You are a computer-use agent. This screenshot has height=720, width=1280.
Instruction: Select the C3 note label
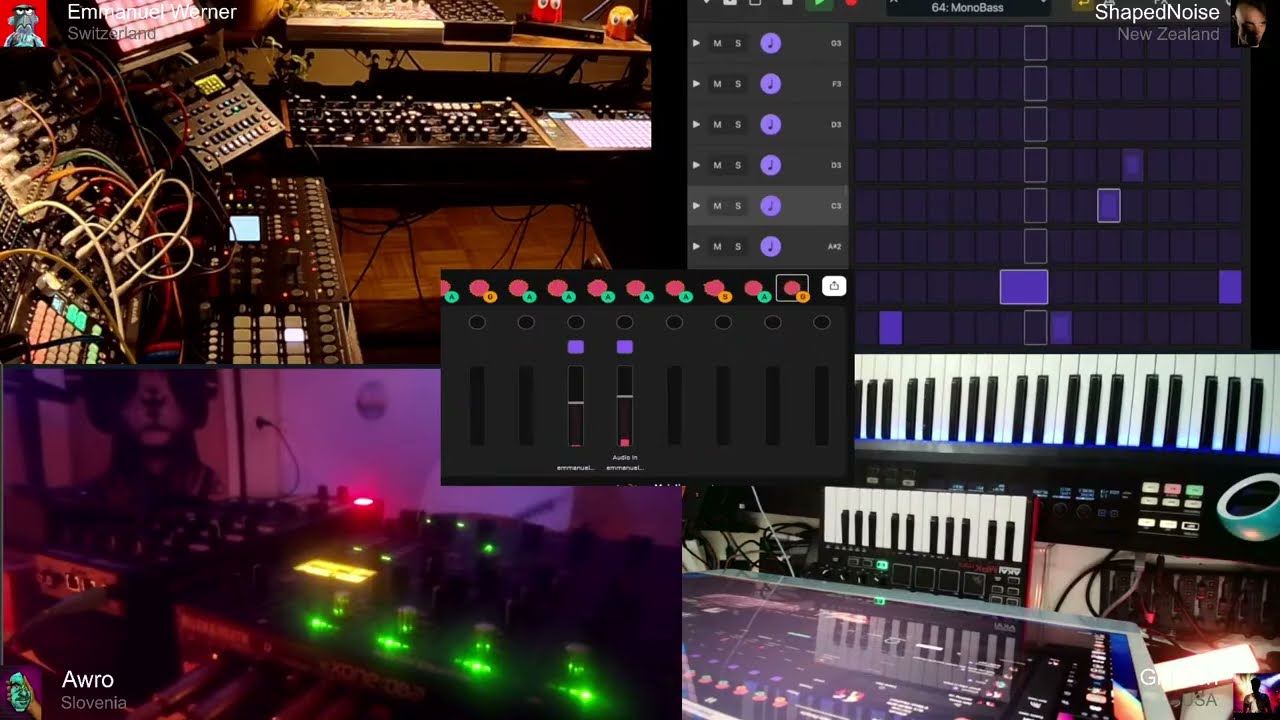point(836,206)
